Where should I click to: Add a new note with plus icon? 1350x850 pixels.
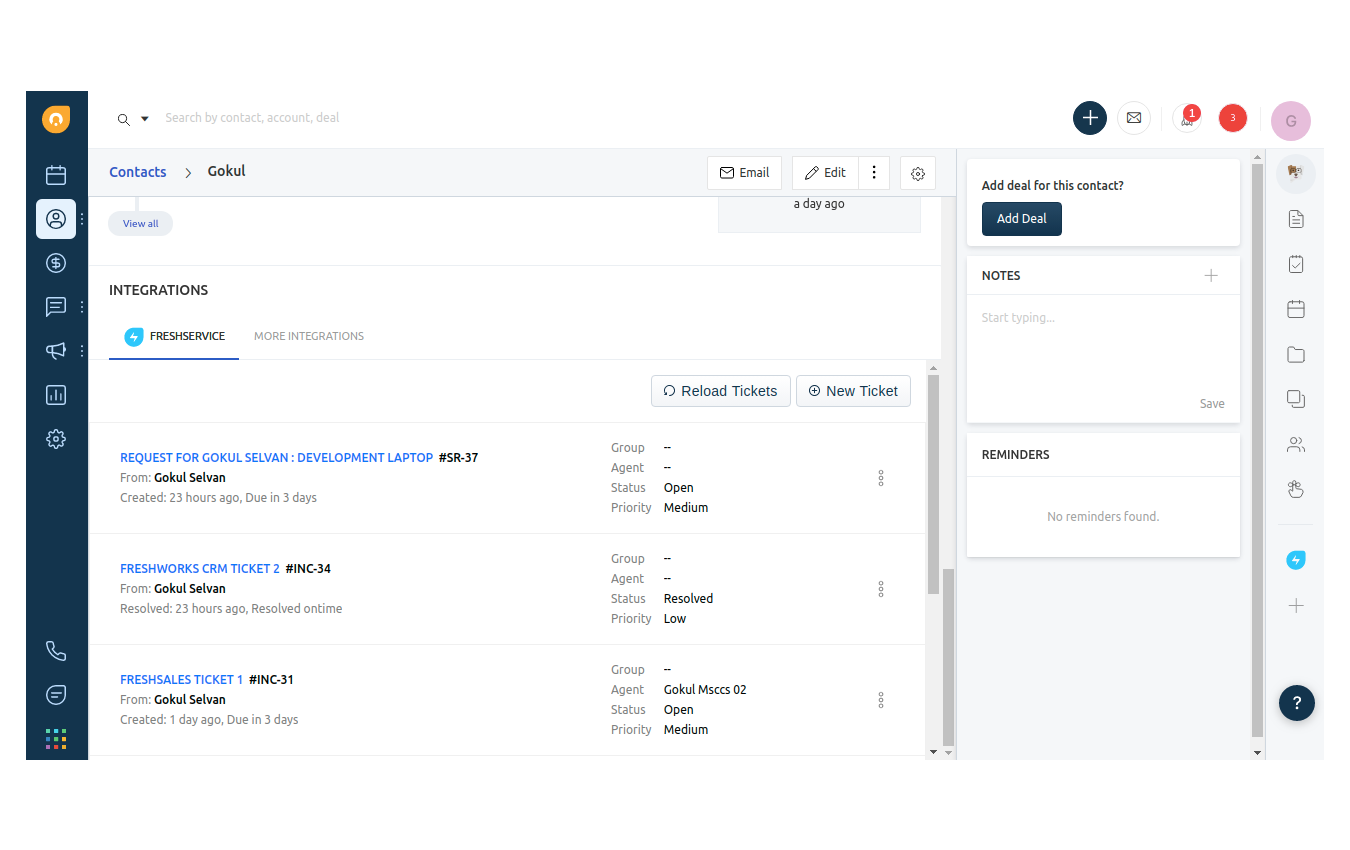(x=1211, y=275)
